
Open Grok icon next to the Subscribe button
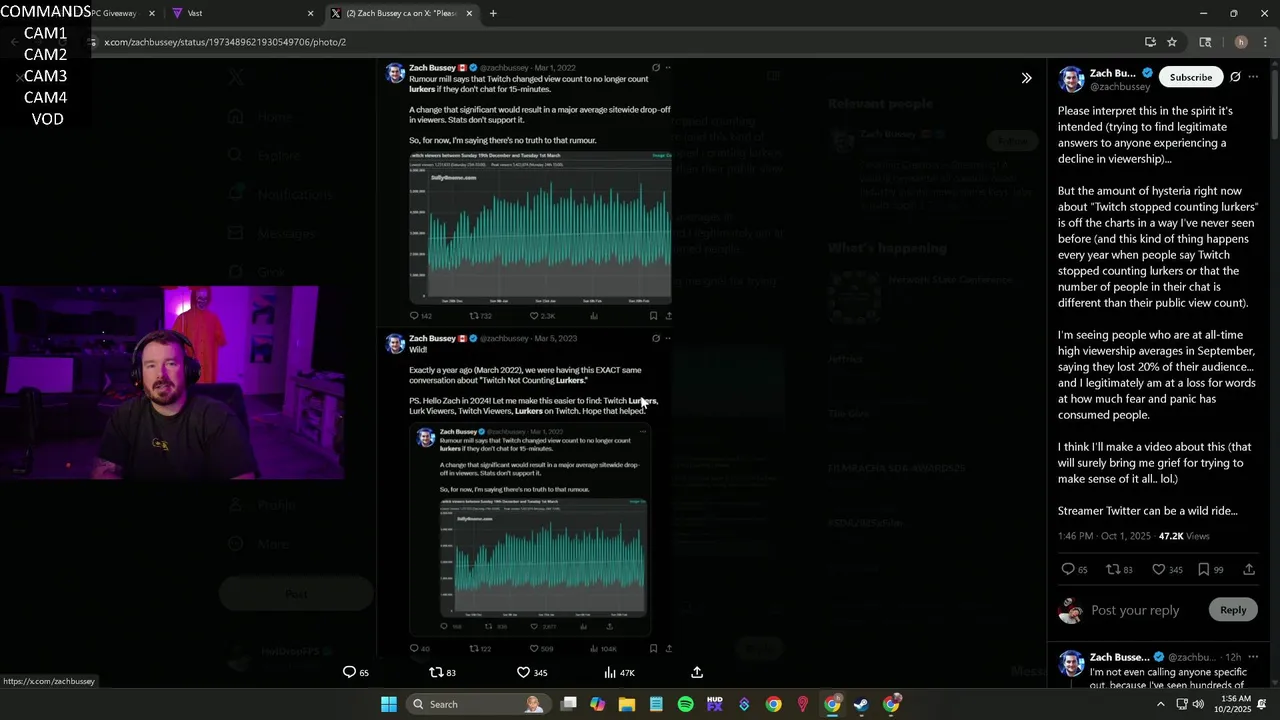tap(1235, 77)
